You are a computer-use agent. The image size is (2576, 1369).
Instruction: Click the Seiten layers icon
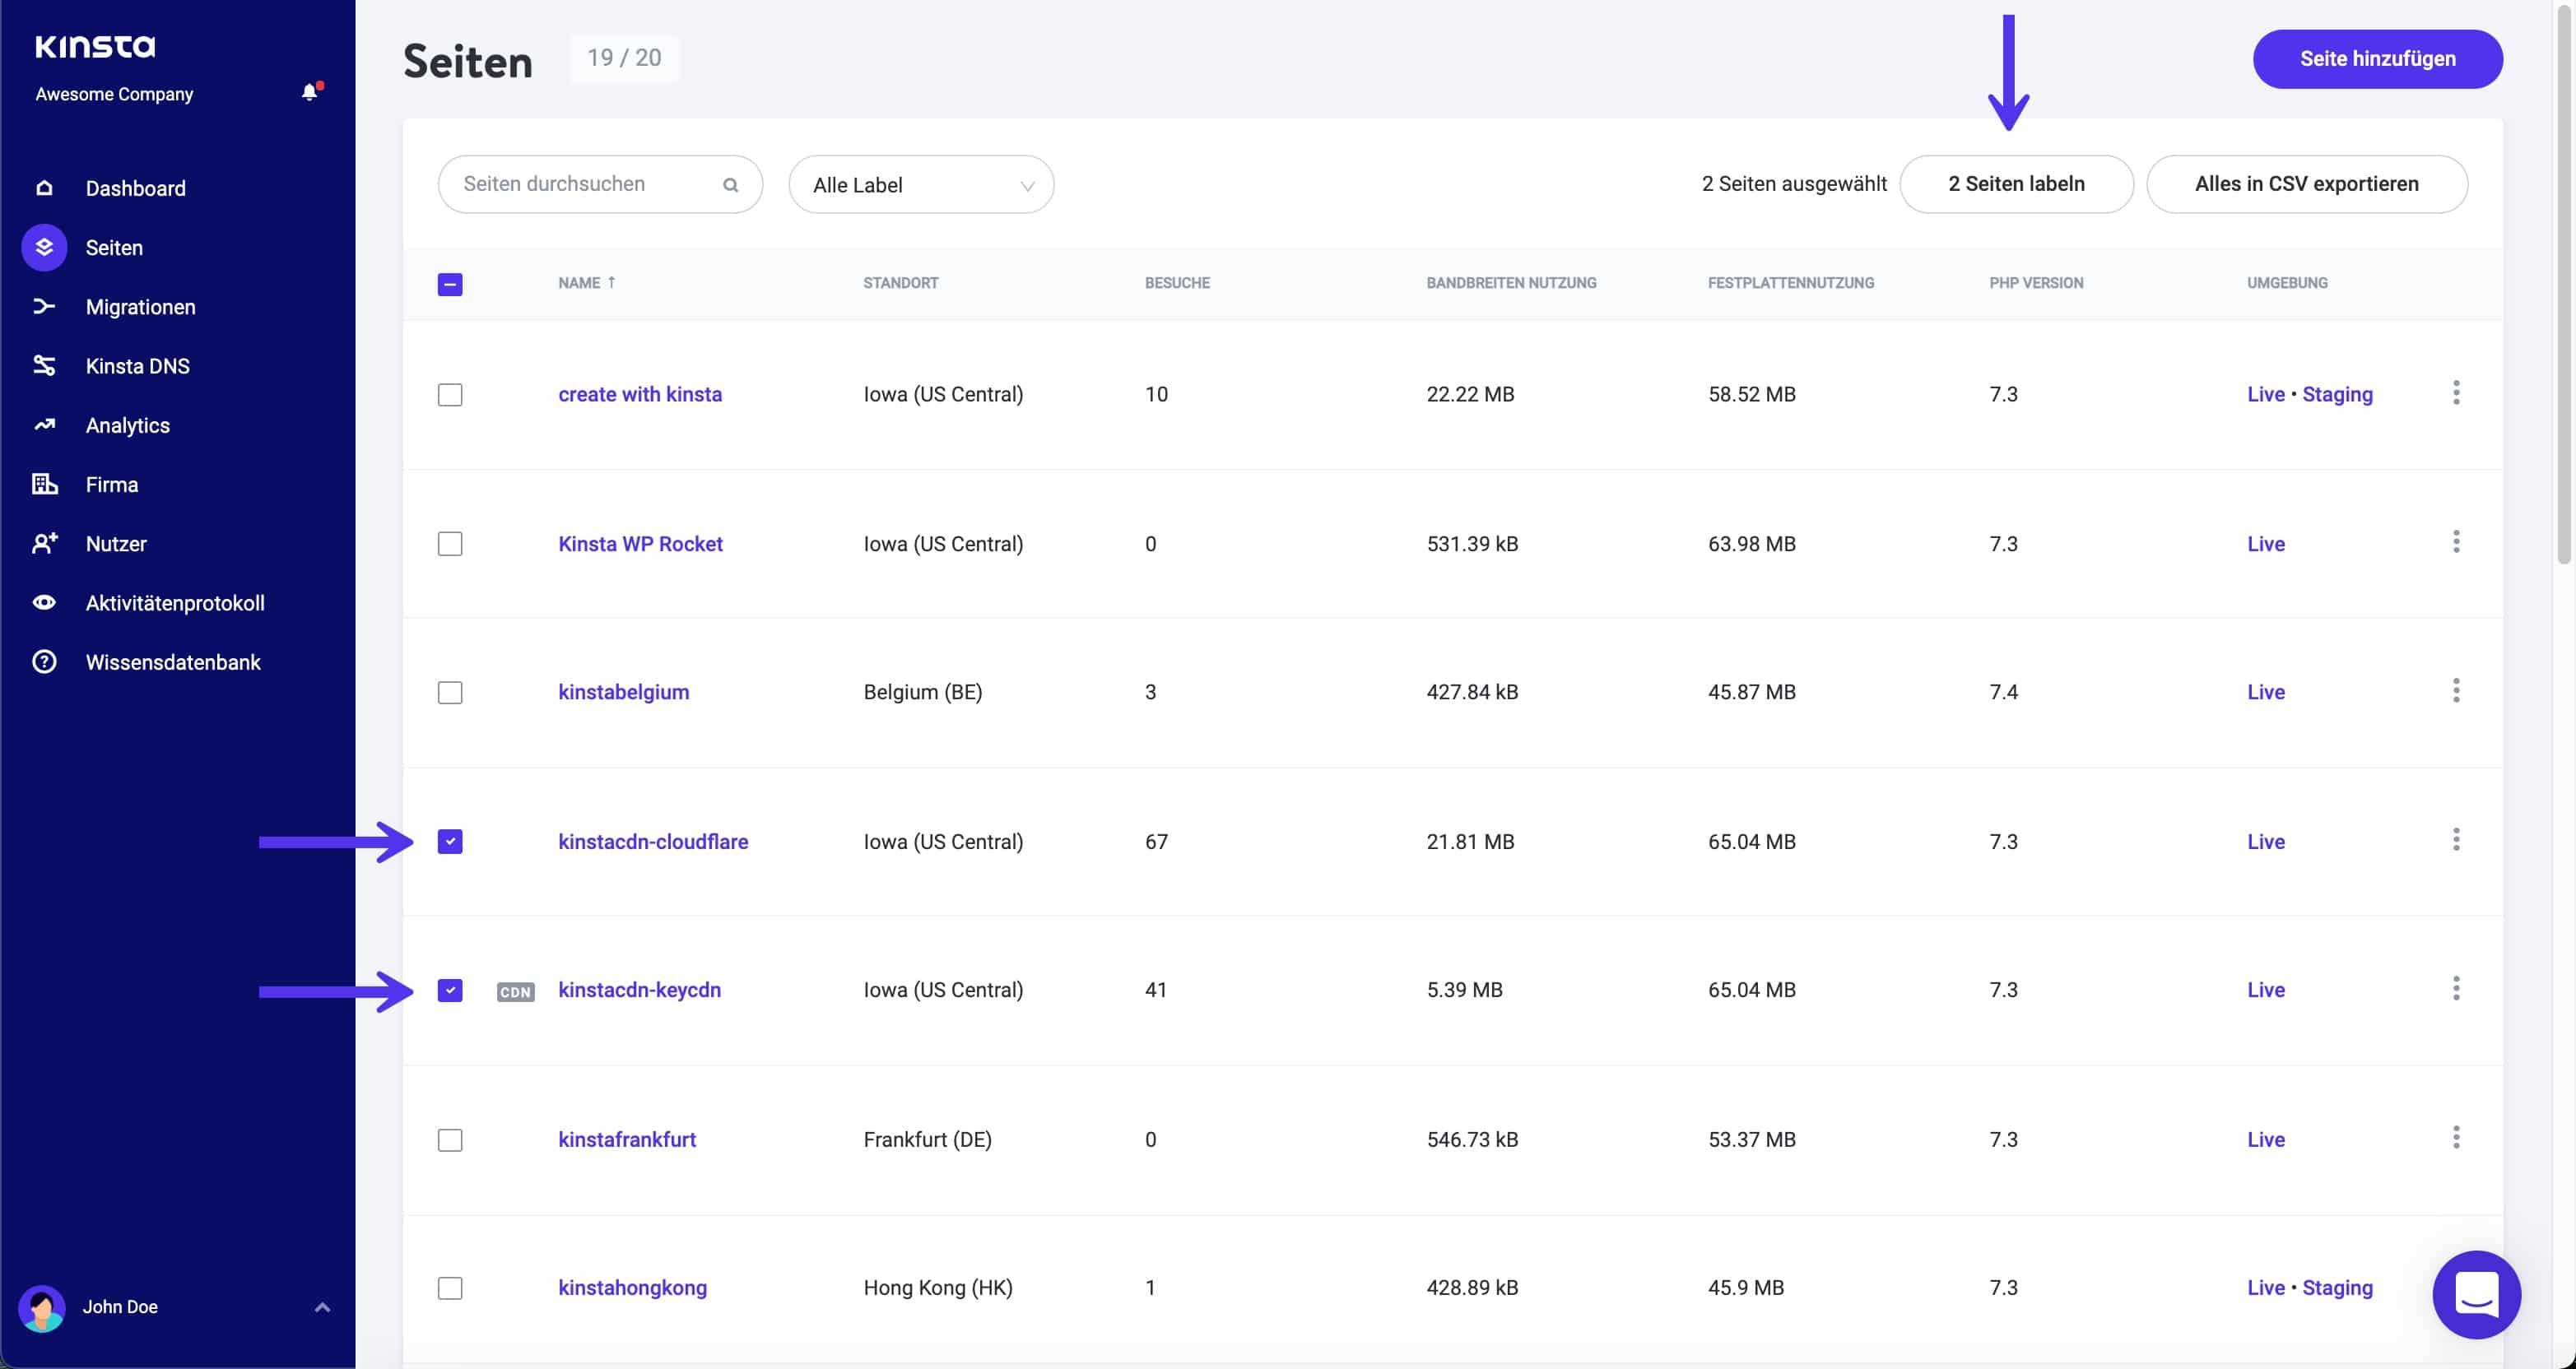tap(44, 247)
